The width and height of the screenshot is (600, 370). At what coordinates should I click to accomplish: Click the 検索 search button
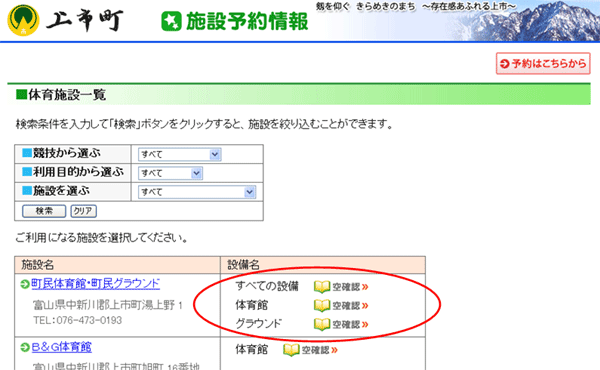[x=44, y=211]
